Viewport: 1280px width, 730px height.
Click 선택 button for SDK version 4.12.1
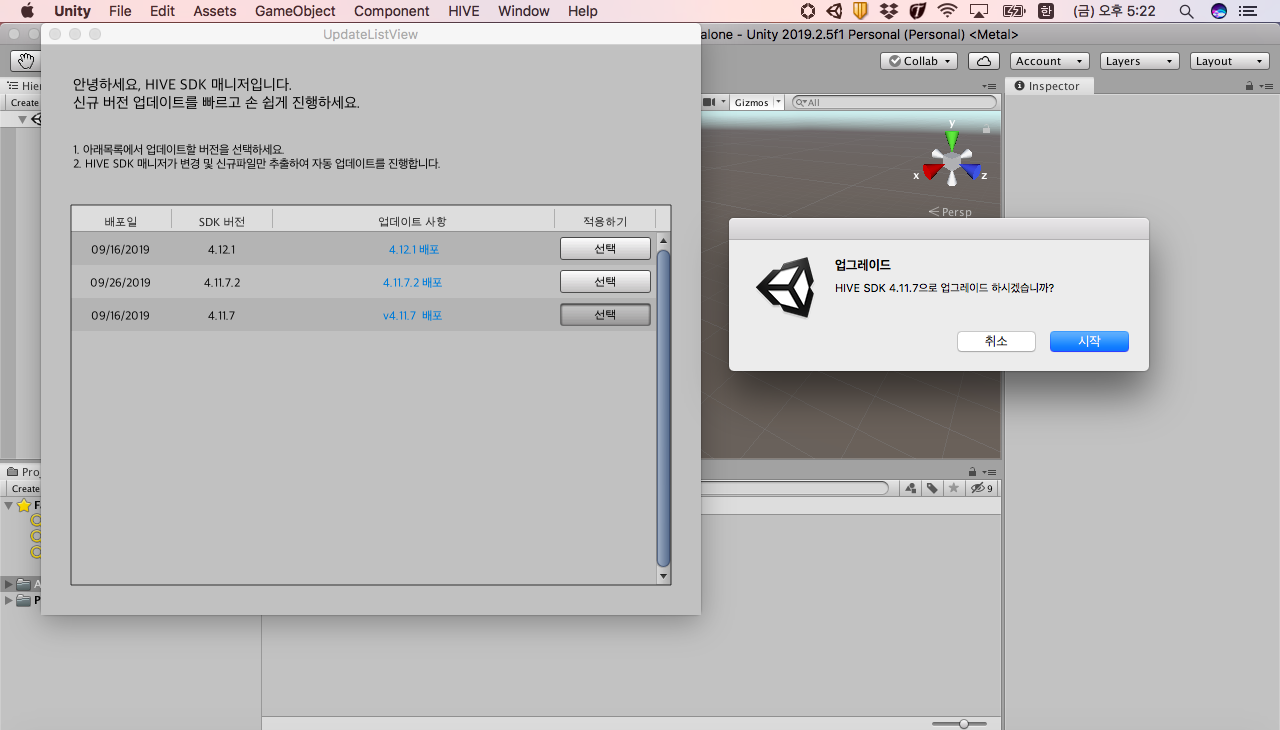point(605,248)
